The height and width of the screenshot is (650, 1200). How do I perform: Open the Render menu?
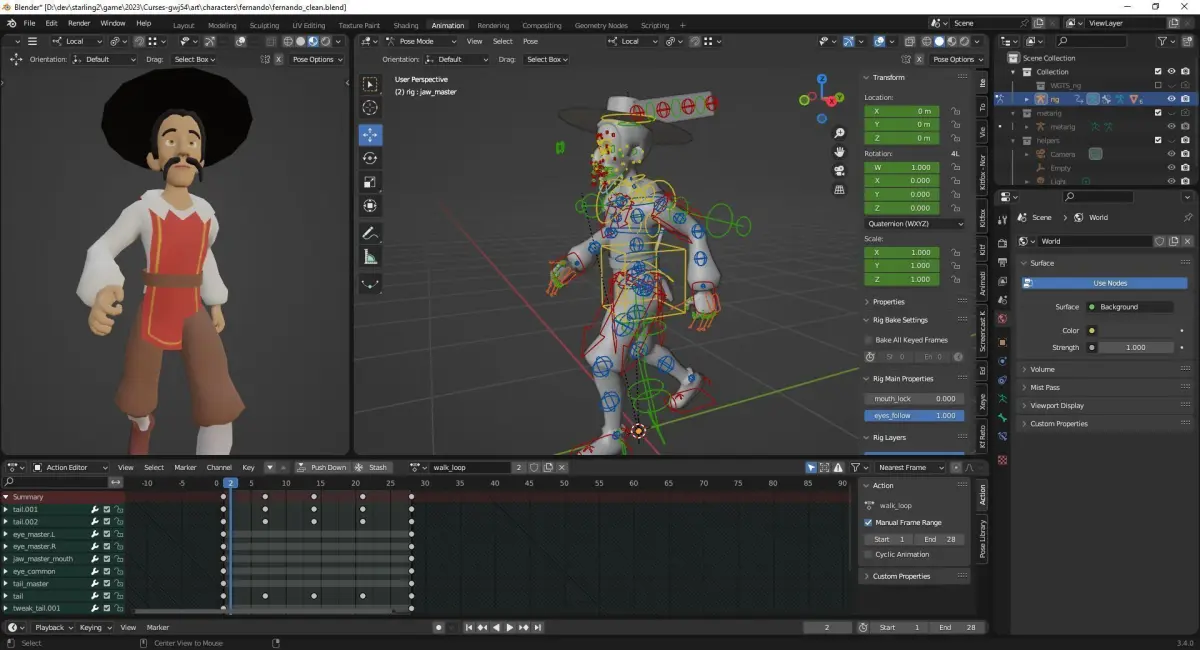coord(79,23)
